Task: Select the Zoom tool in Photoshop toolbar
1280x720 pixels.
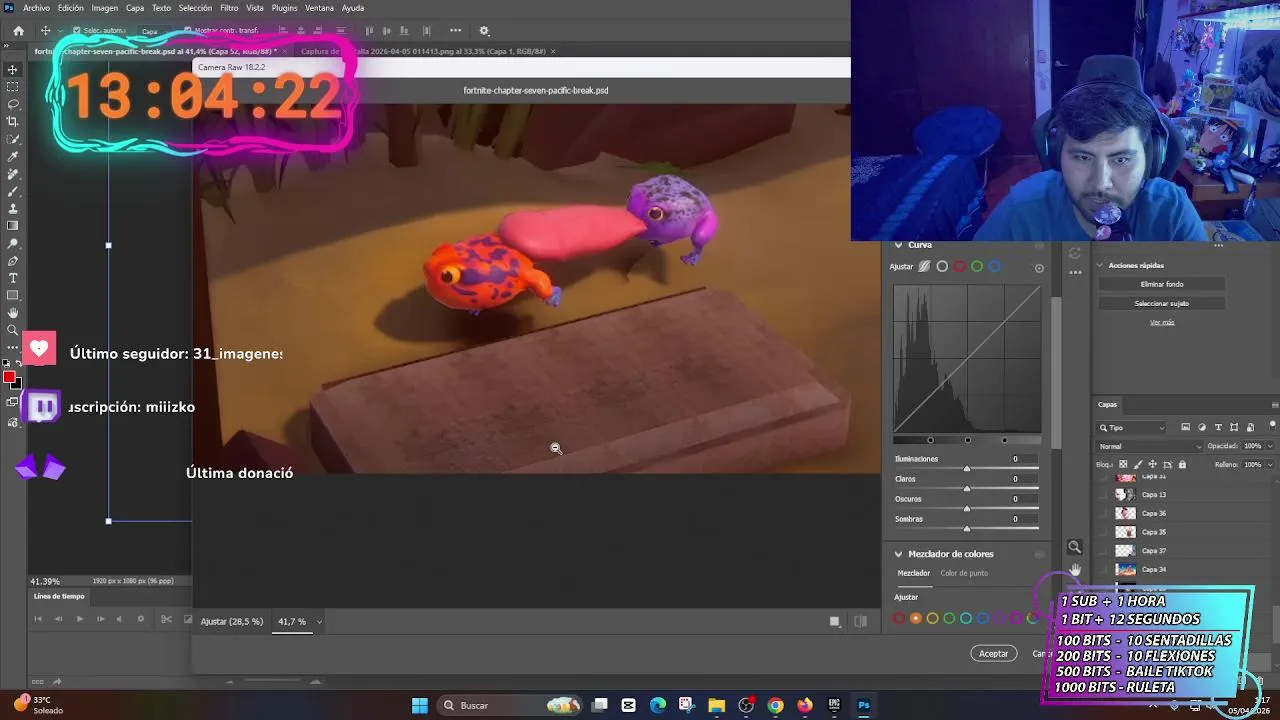Action: (13, 330)
